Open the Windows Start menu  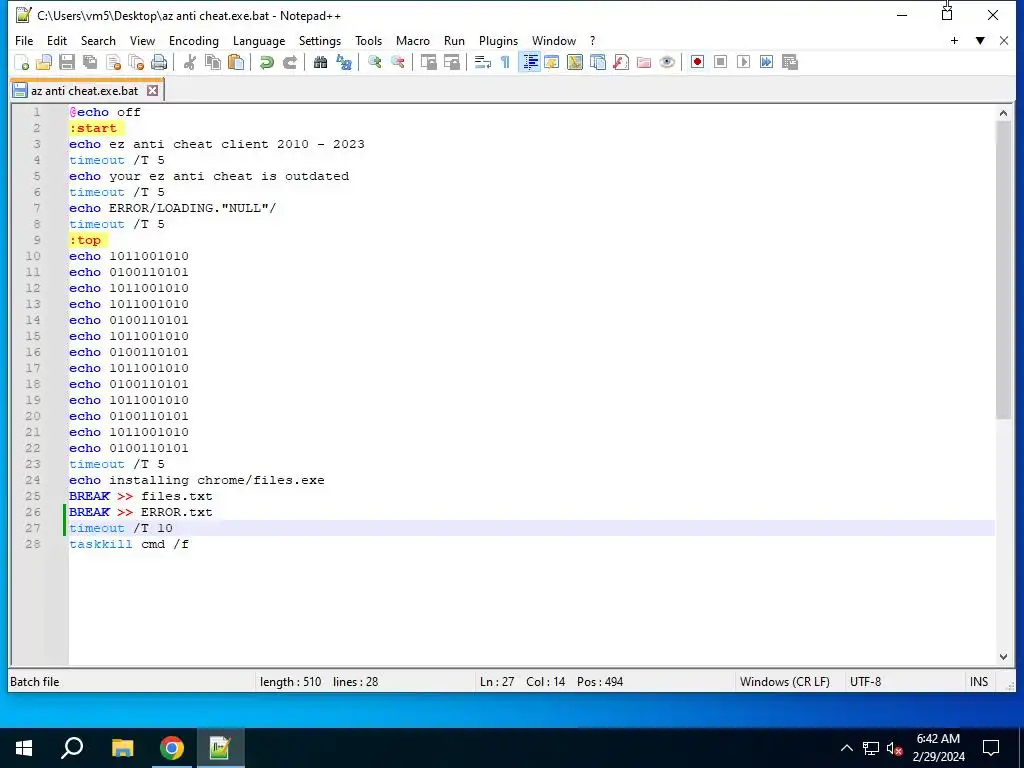pos(24,748)
